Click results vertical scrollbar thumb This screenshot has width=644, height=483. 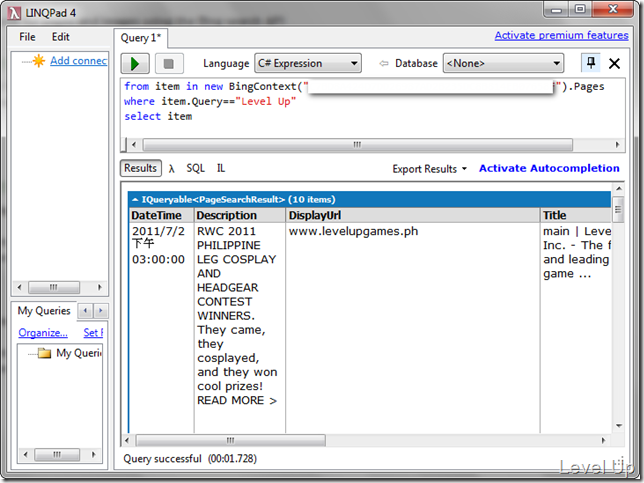pos(618,209)
